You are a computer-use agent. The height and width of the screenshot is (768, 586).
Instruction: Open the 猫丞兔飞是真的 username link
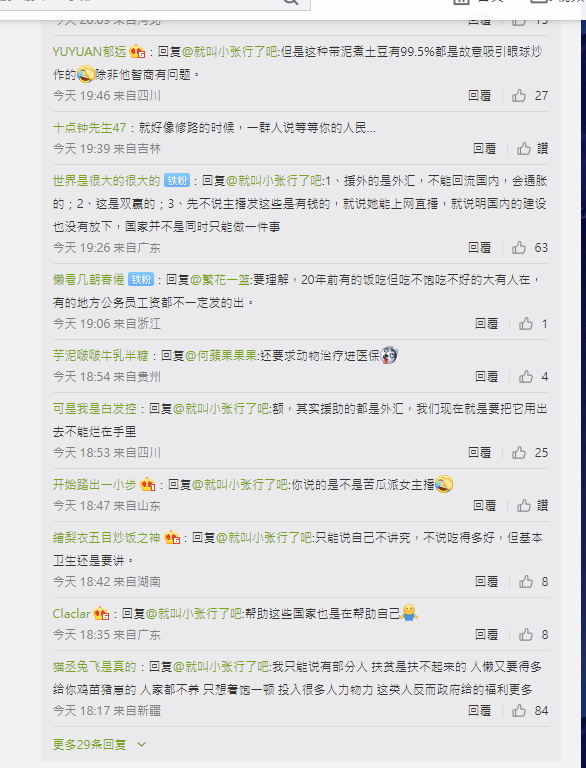(95, 667)
